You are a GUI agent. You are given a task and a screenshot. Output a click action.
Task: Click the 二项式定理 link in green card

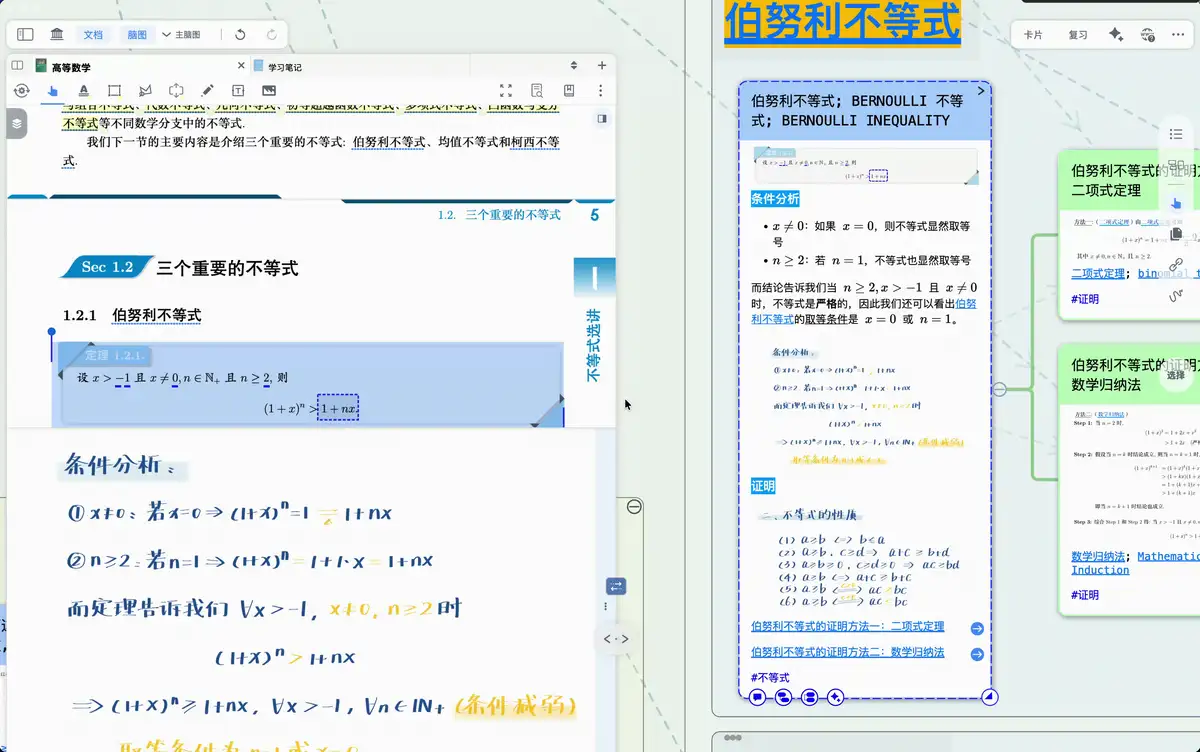coord(1098,273)
